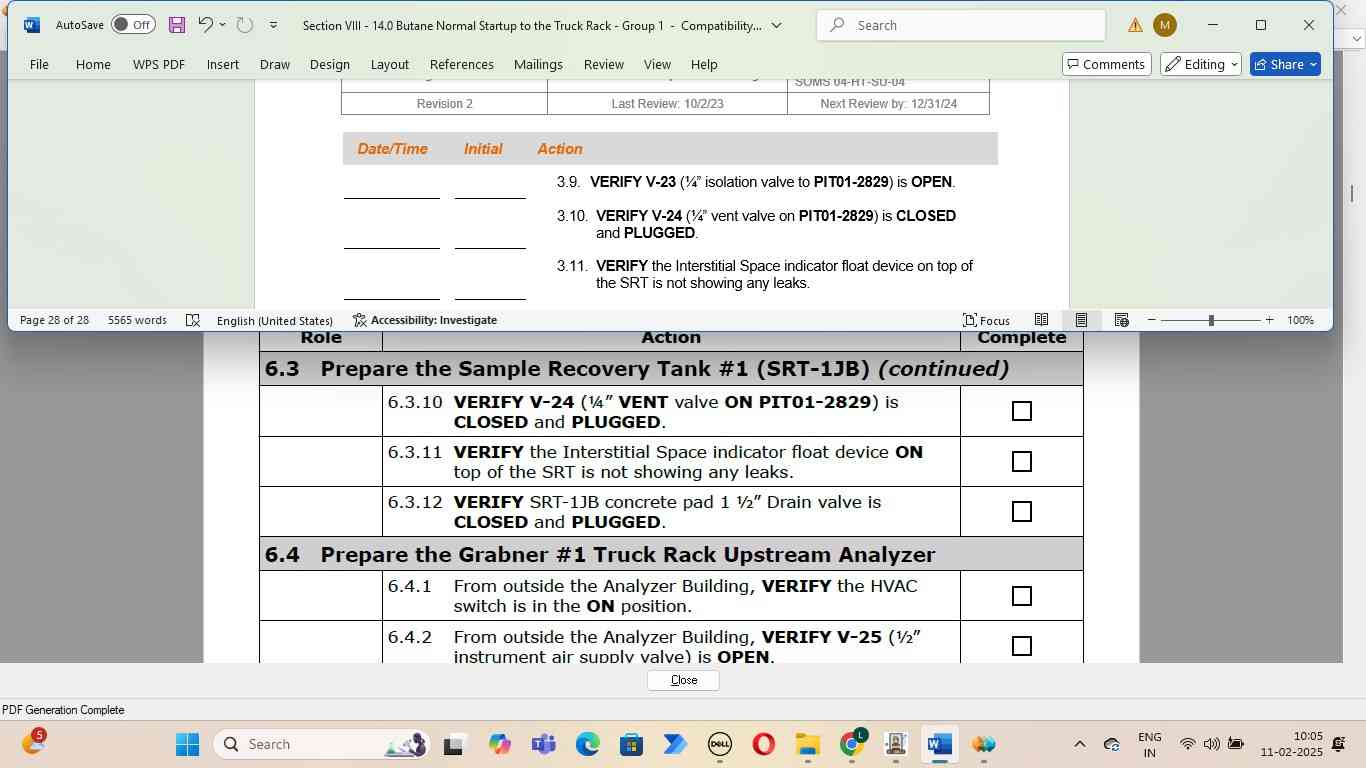Open Microsoft Teams from taskbar
The height and width of the screenshot is (768, 1366).
point(543,744)
